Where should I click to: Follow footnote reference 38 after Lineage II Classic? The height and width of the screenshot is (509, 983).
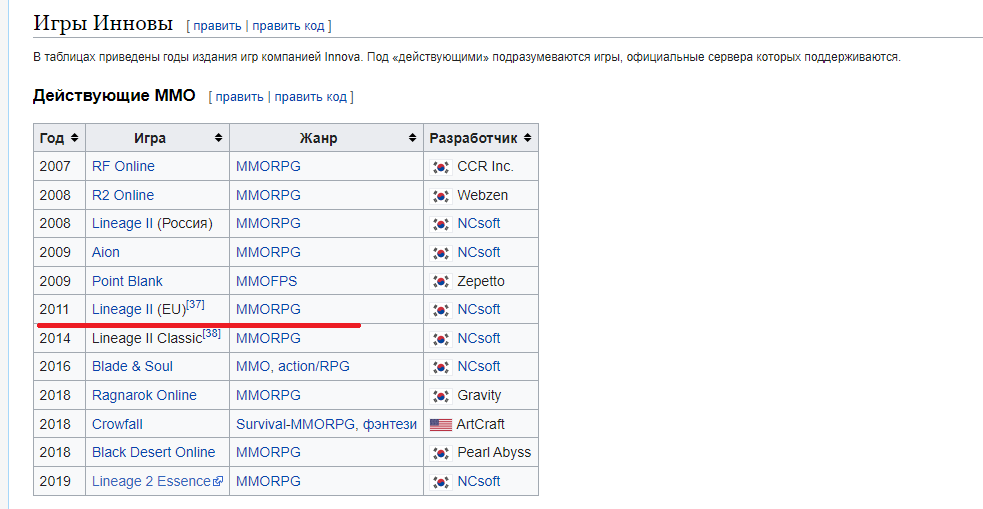(211, 333)
